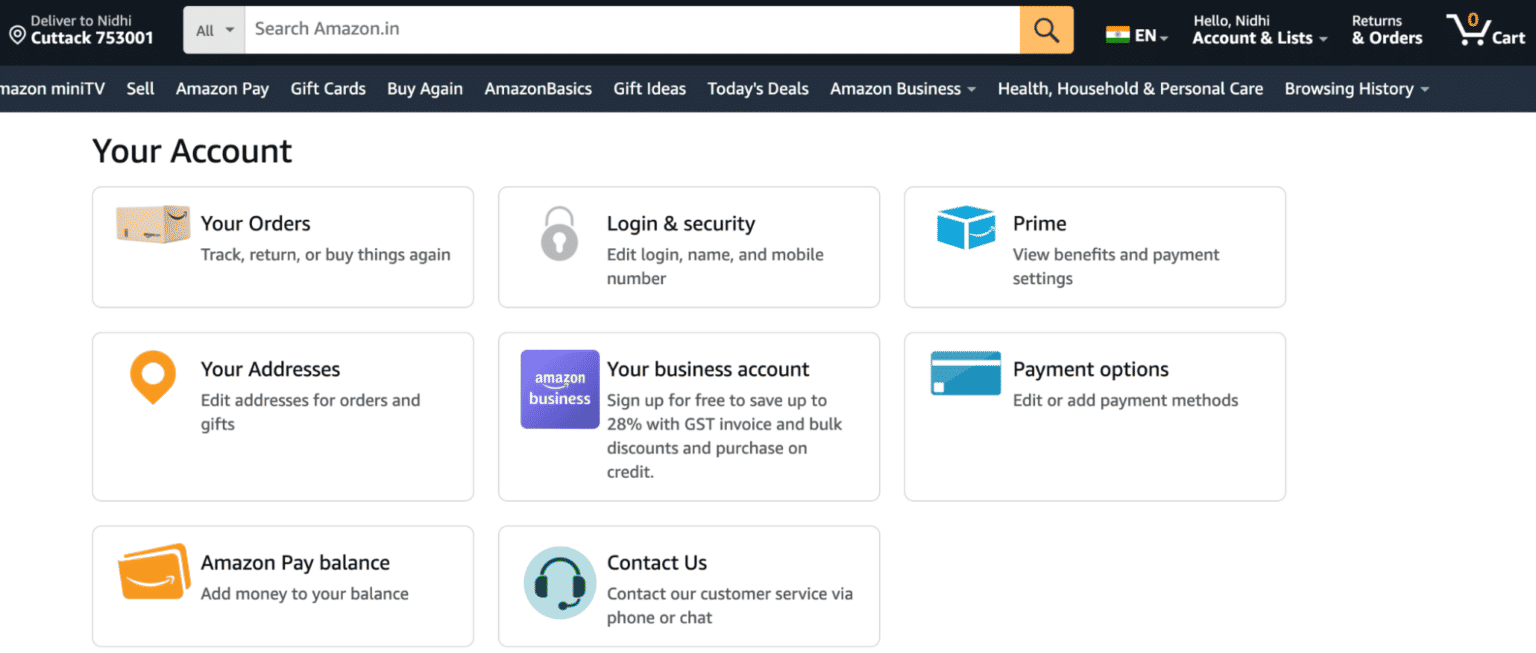Click the Amazon Pay balance wallet icon

coord(152,571)
